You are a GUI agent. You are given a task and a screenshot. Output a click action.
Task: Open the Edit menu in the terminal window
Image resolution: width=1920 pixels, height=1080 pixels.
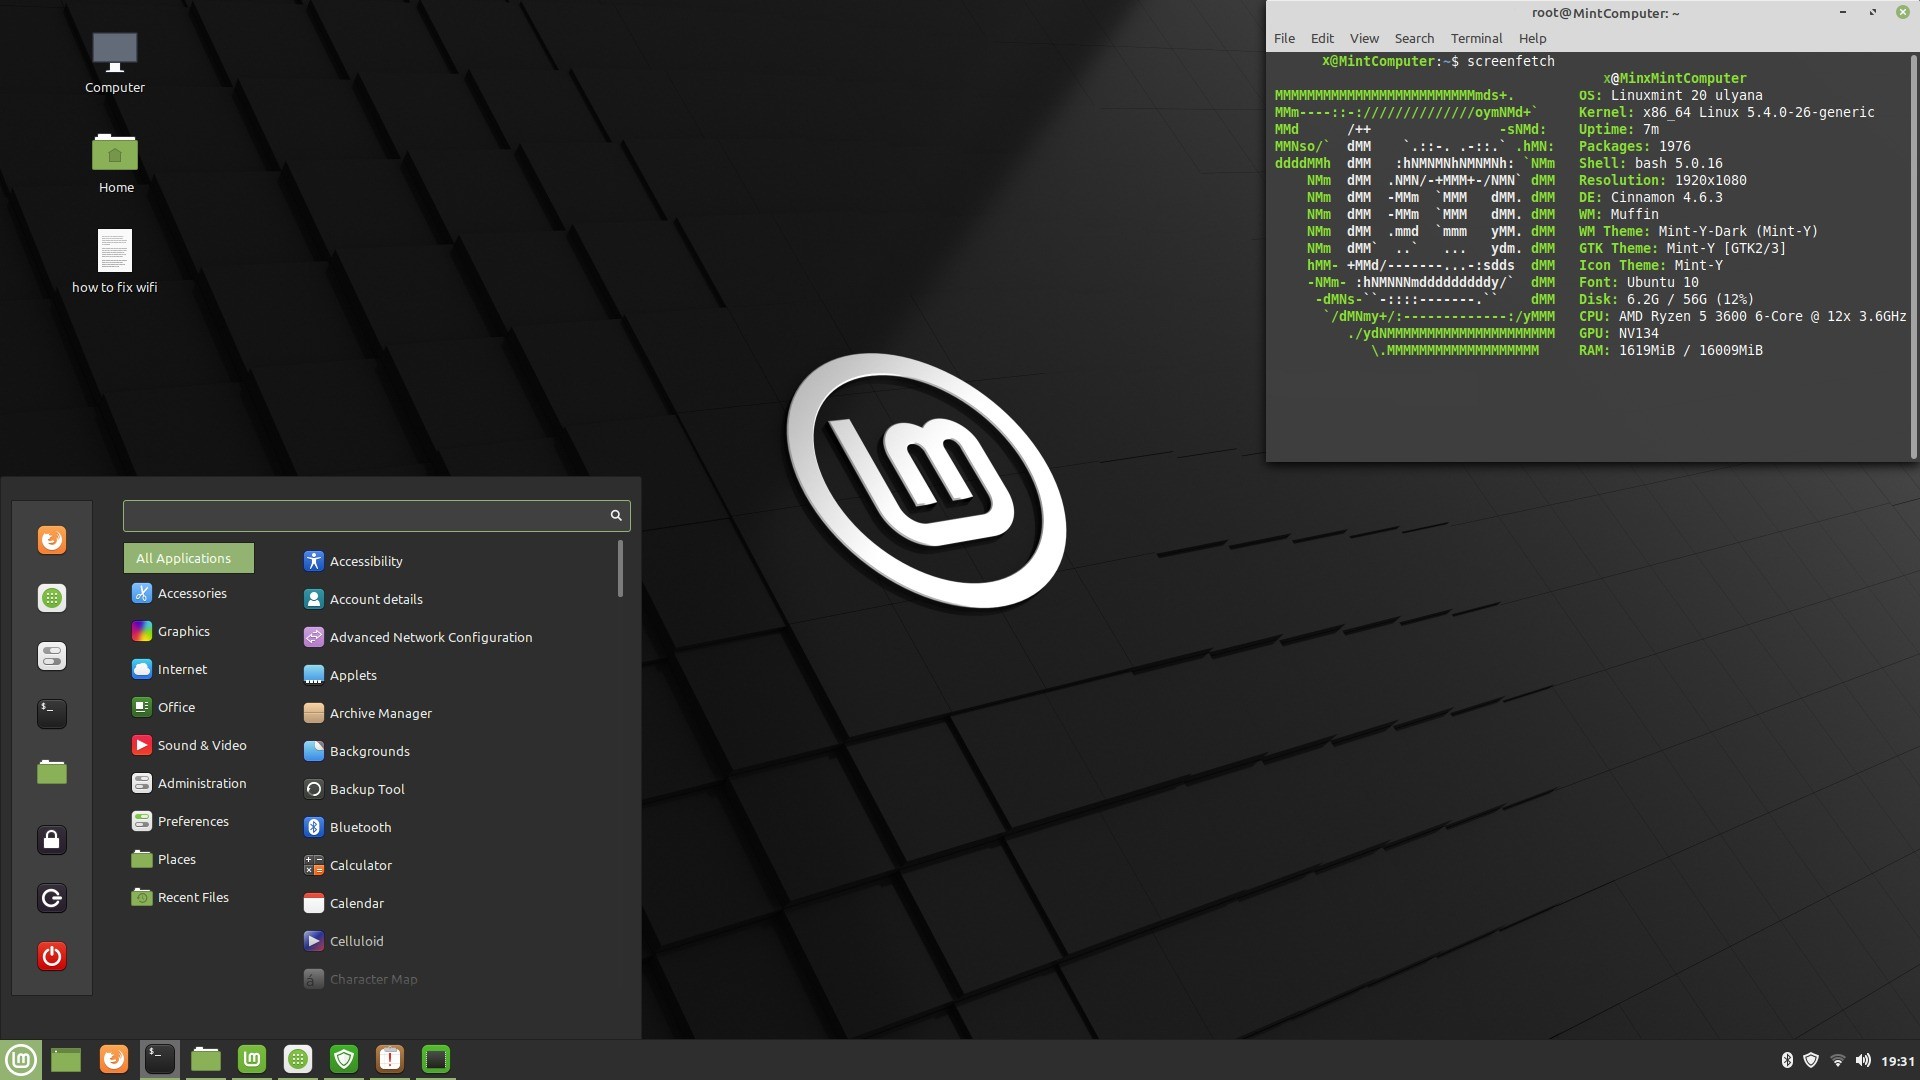pos(1322,38)
